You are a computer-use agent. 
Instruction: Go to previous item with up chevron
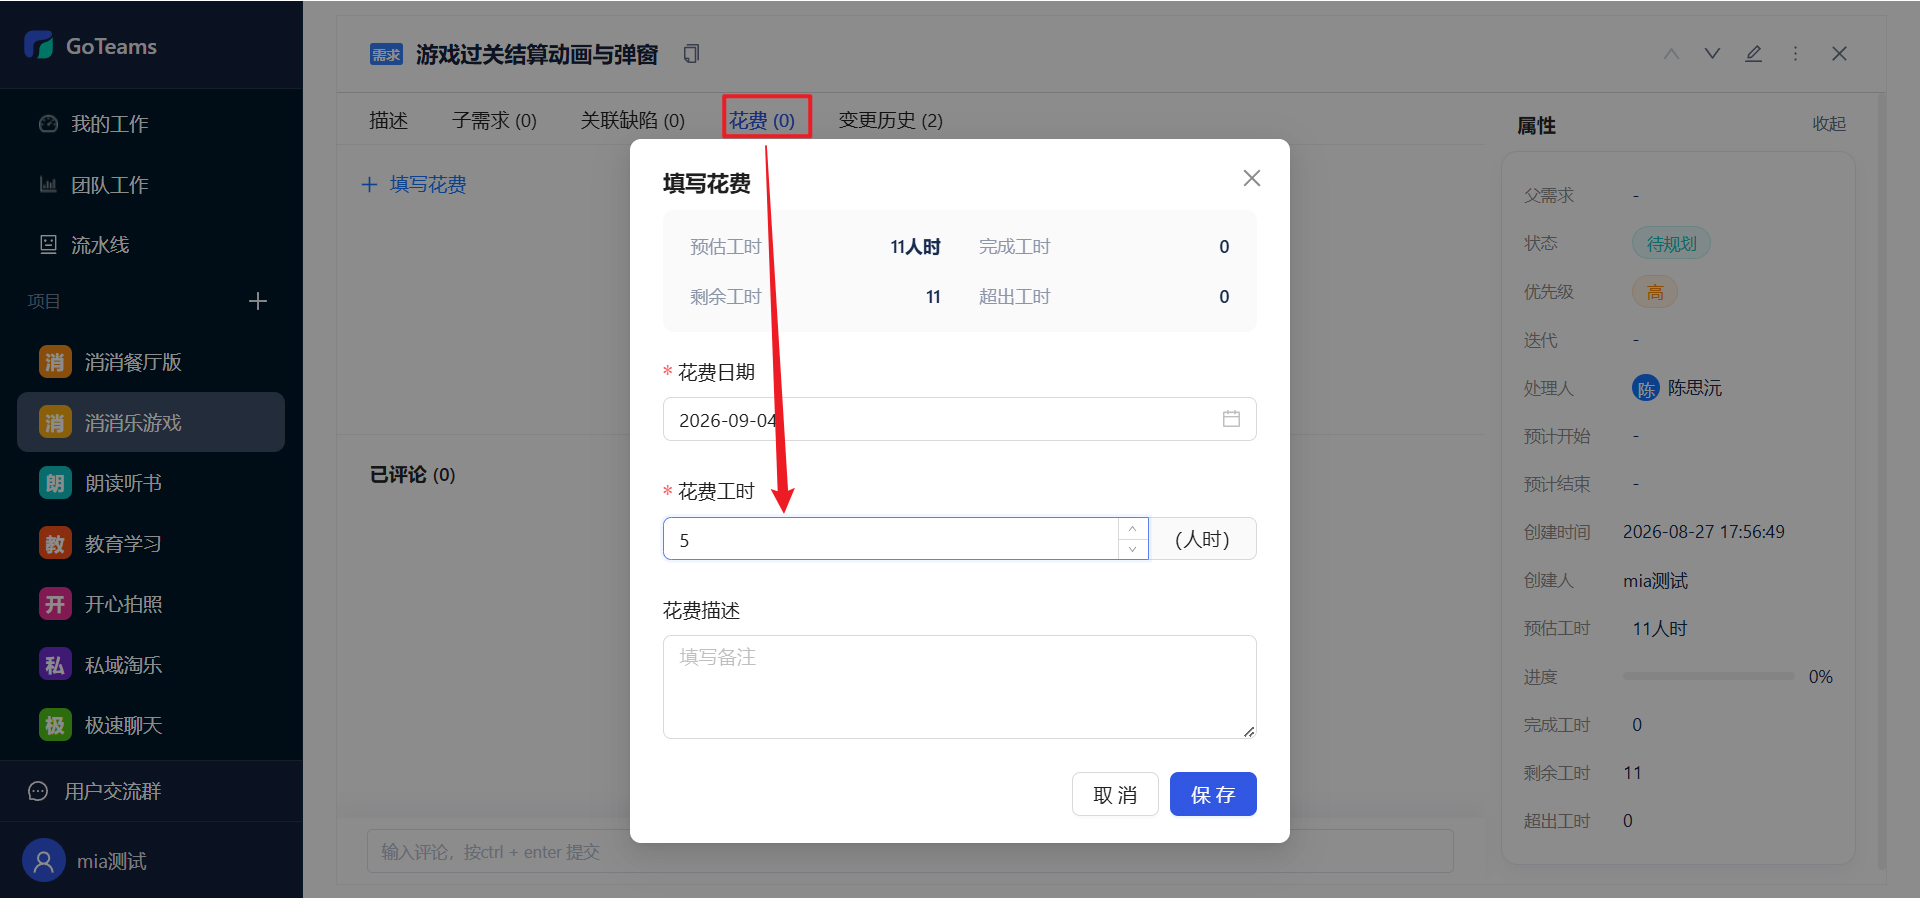coord(1671,54)
